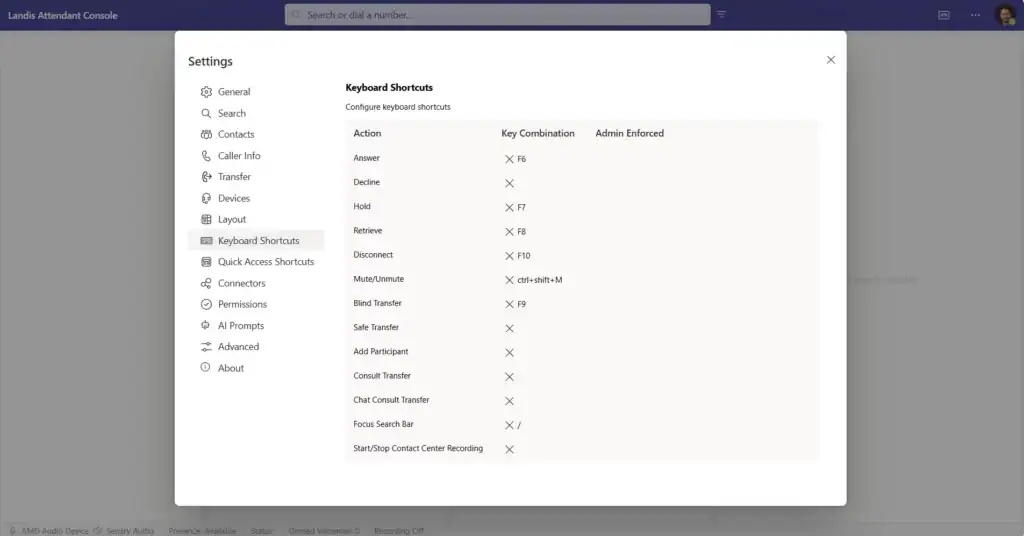Click Presence: Available in status bar
This screenshot has height=536, width=1024.
tap(202, 531)
